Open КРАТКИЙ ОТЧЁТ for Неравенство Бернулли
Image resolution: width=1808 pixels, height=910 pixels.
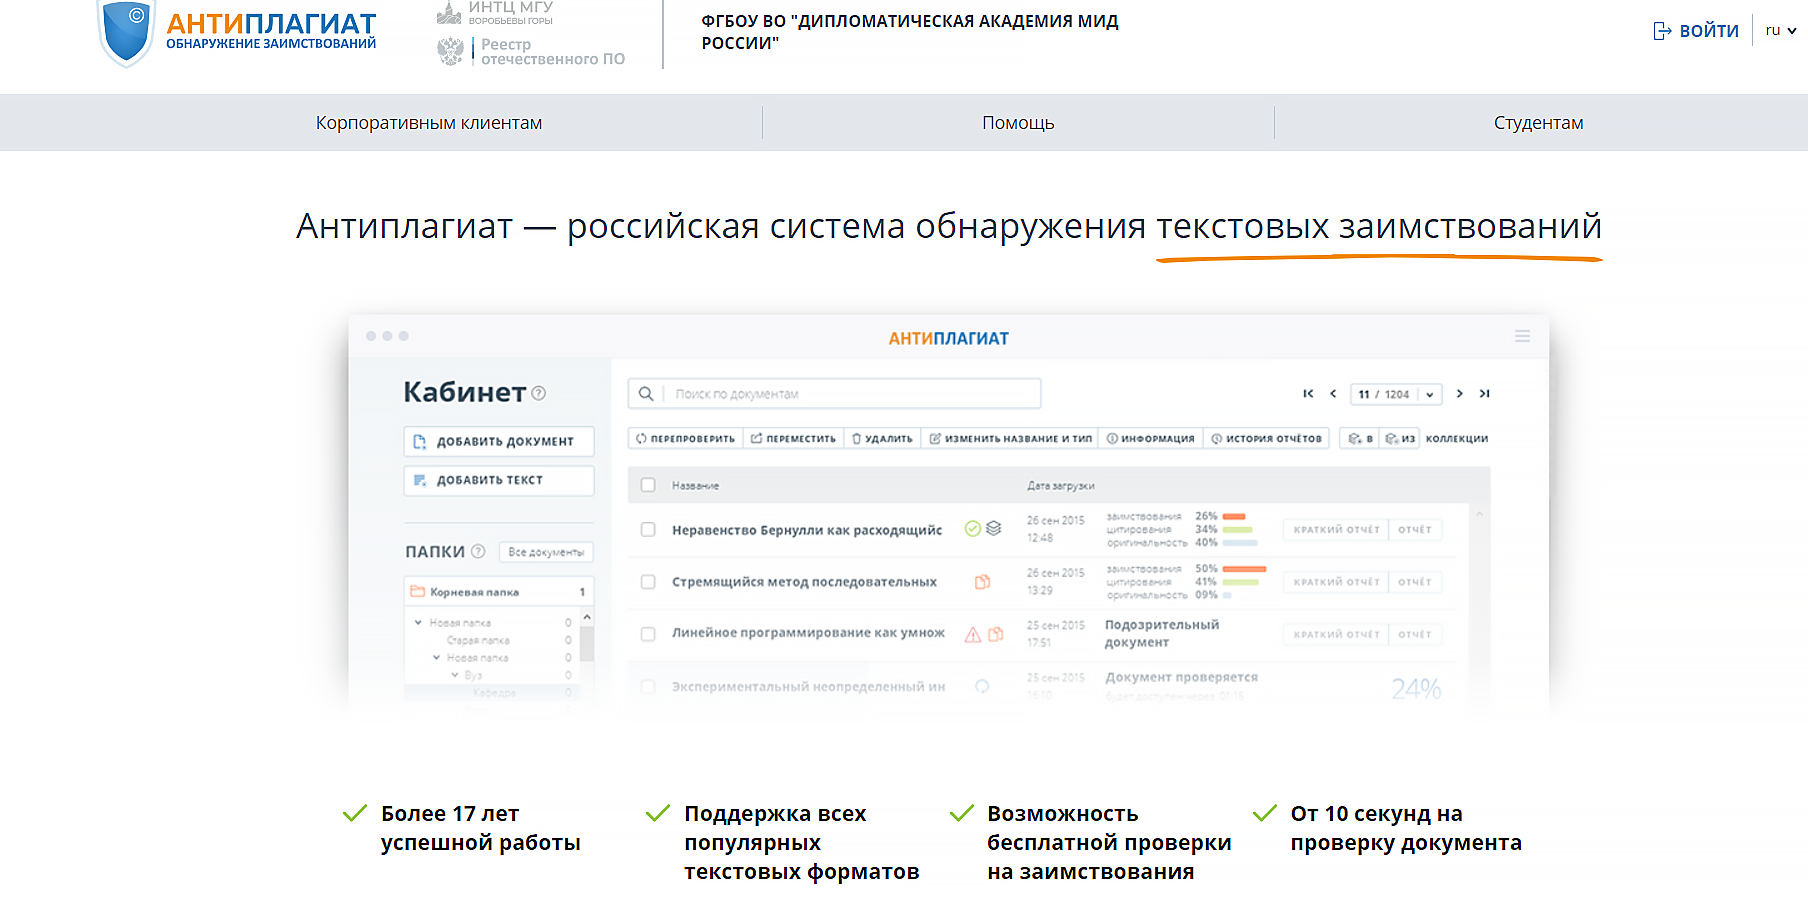pyautogui.click(x=1336, y=529)
